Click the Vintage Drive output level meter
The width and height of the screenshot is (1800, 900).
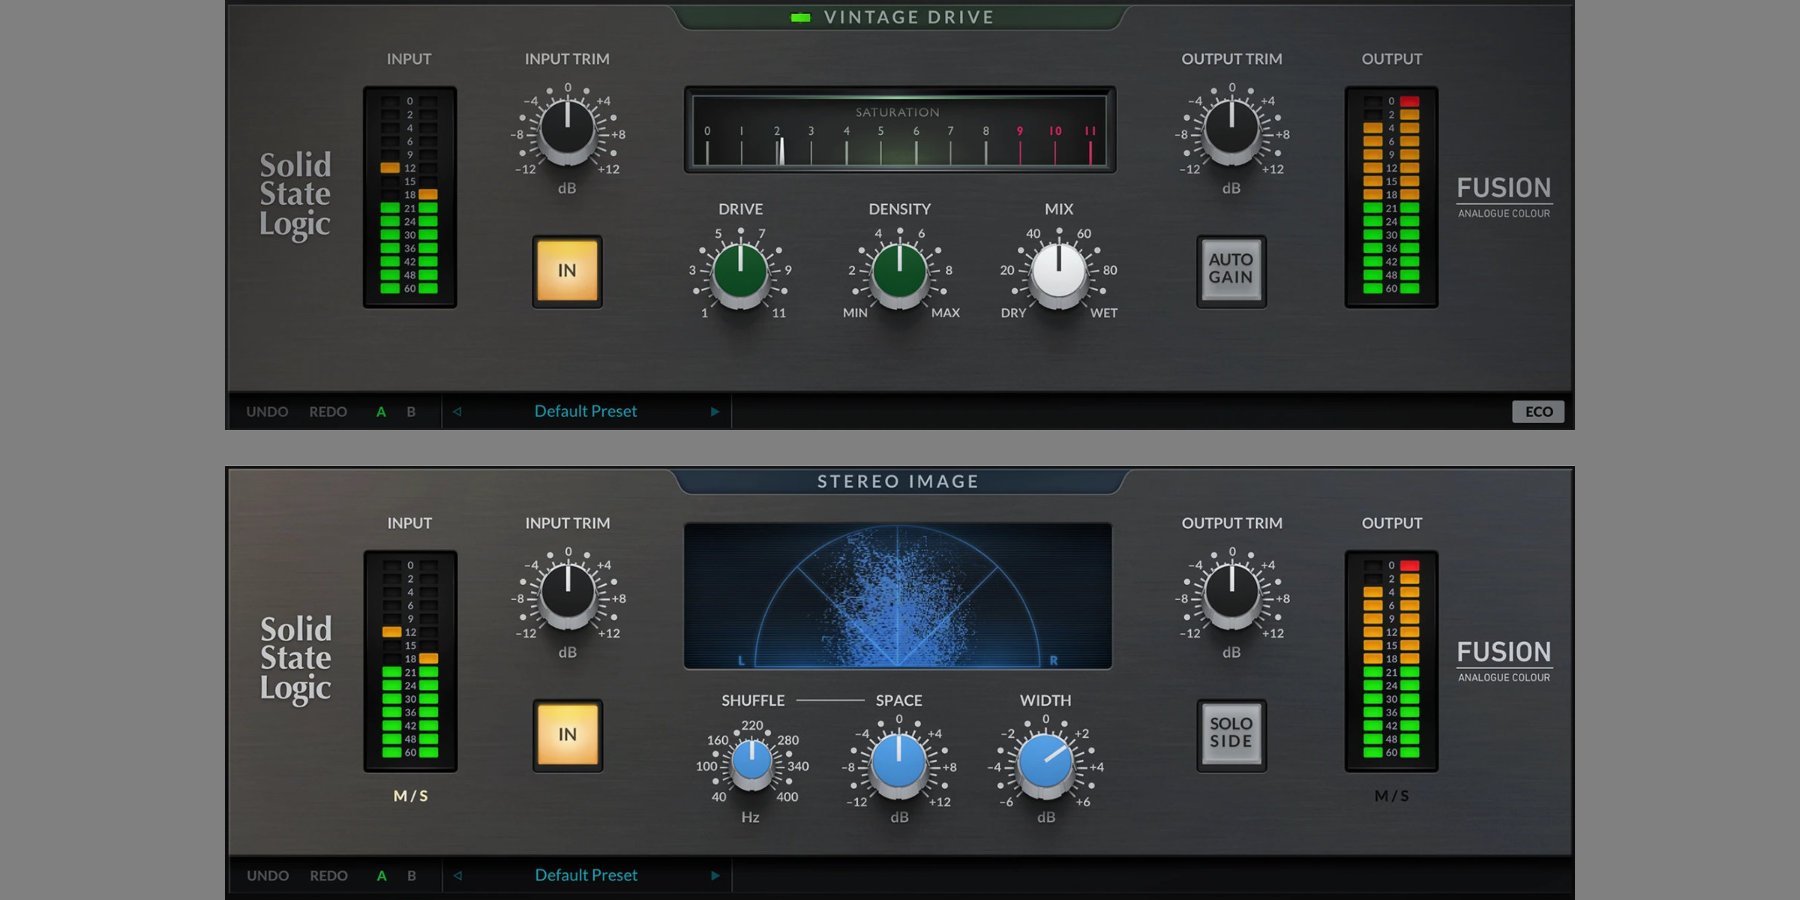(x=1391, y=196)
